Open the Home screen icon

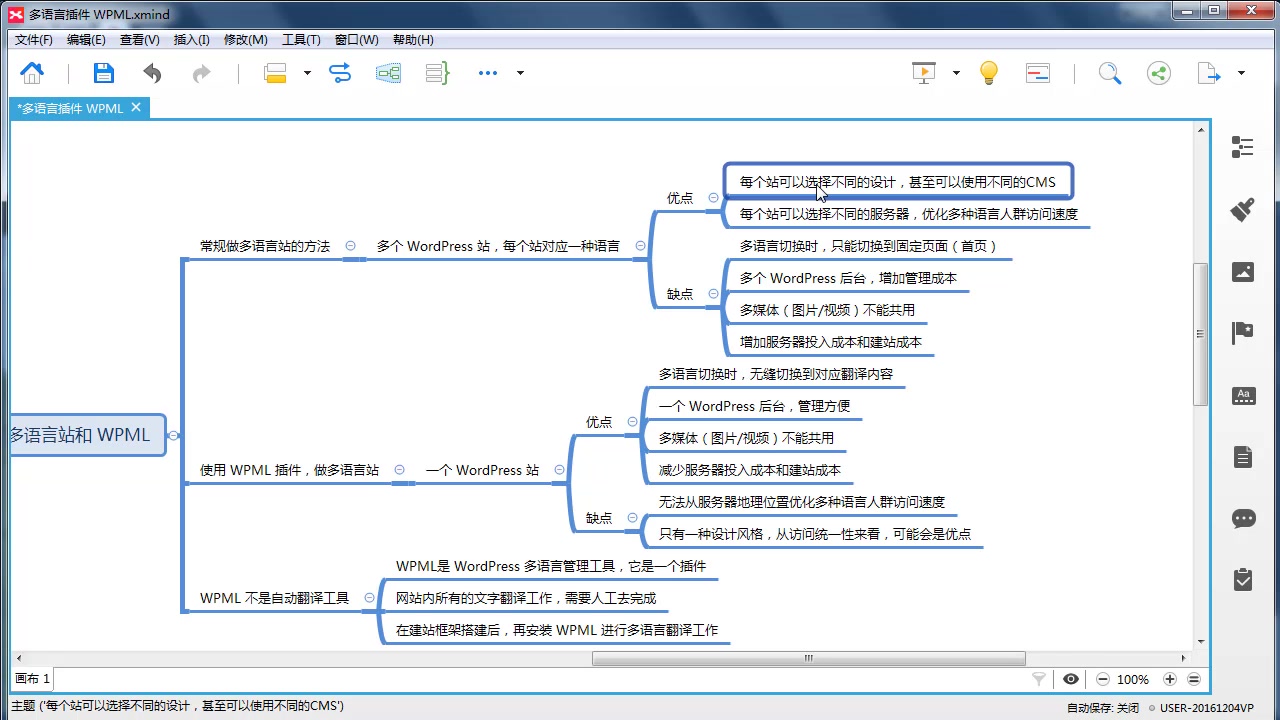point(32,72)
